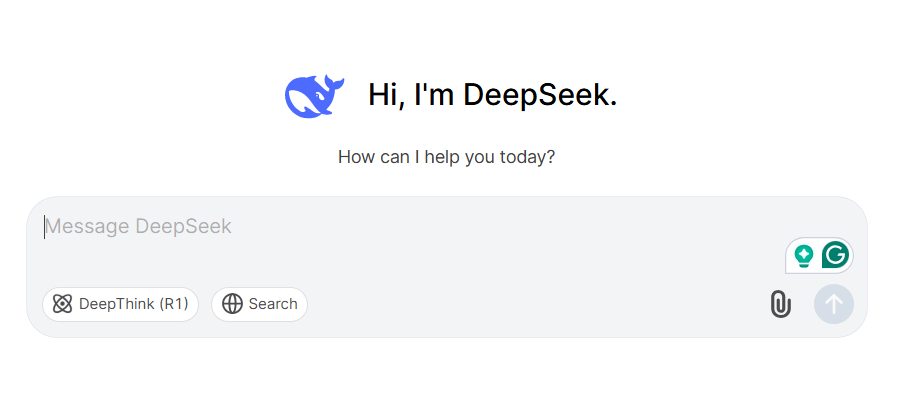The image size is (923, 400).
Task: Attach a file with the paperclip icon
Action: 781,304
